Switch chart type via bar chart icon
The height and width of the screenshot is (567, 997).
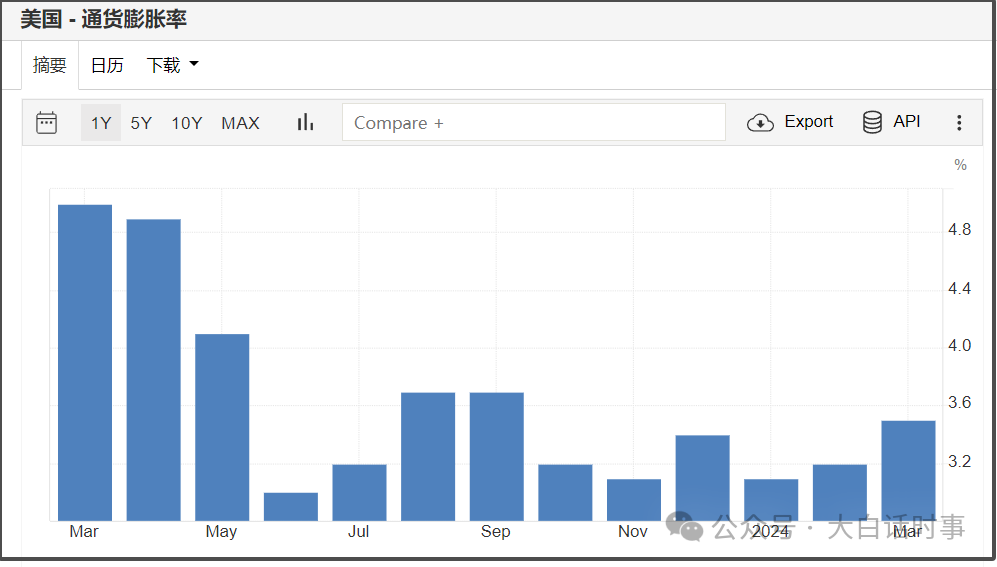tap(305, 122)
